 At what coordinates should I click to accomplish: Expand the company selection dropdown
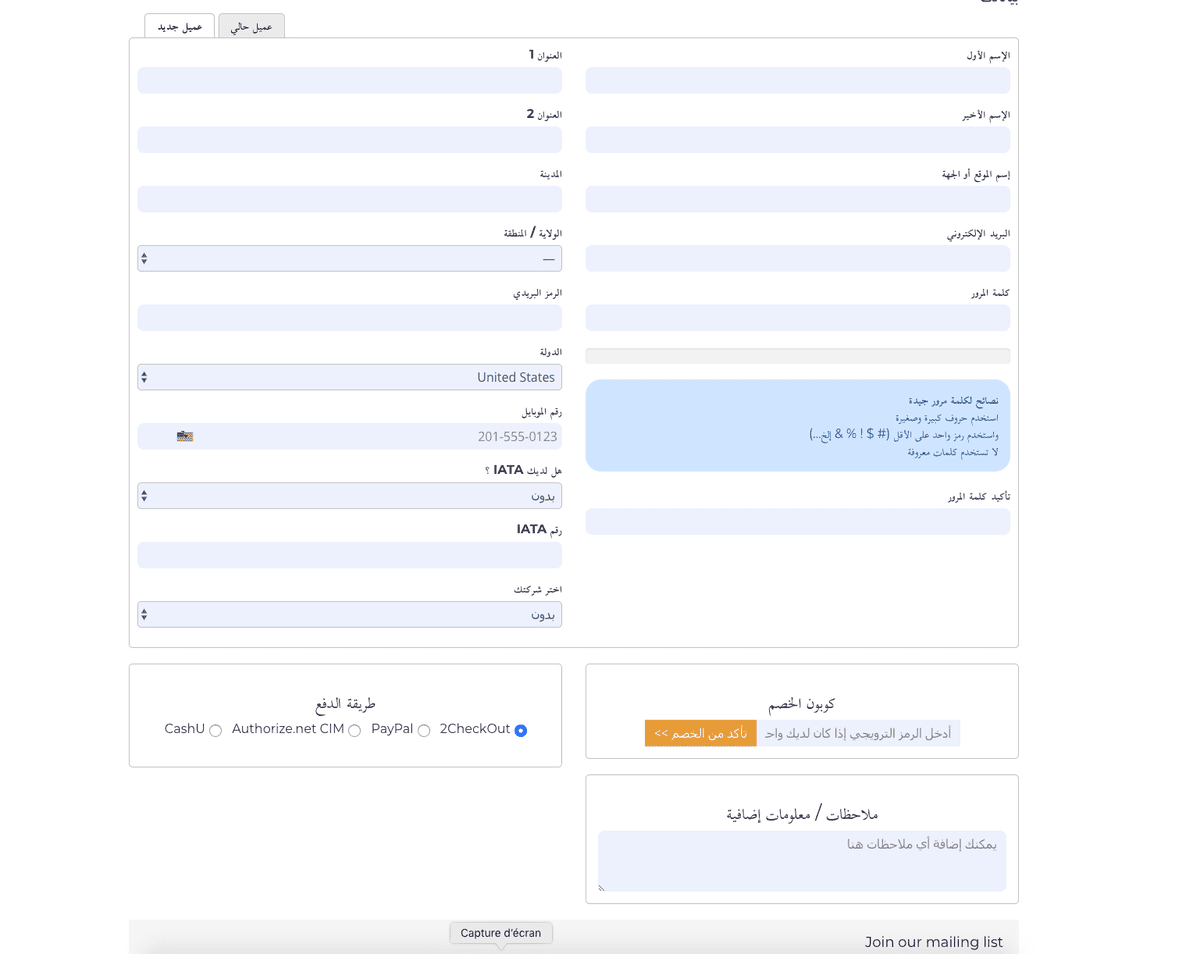(349, 615)
